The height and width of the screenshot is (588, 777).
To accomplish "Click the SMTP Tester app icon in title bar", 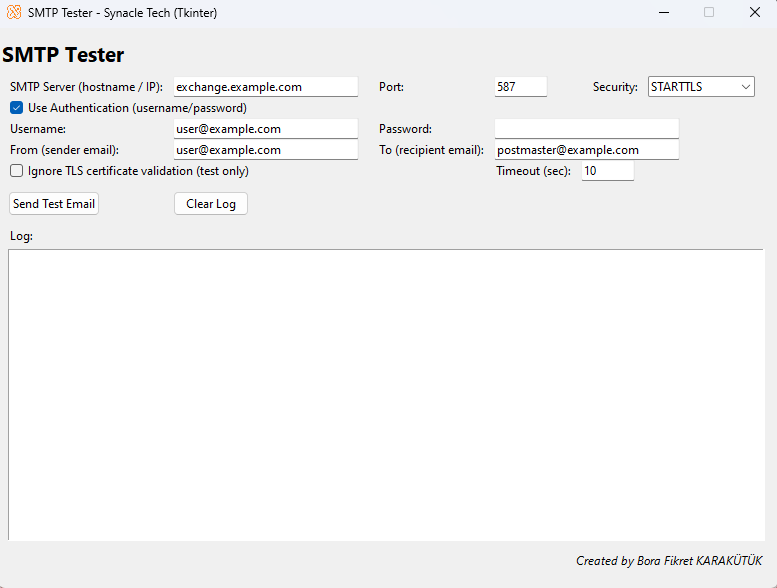I will click(14, 13).
